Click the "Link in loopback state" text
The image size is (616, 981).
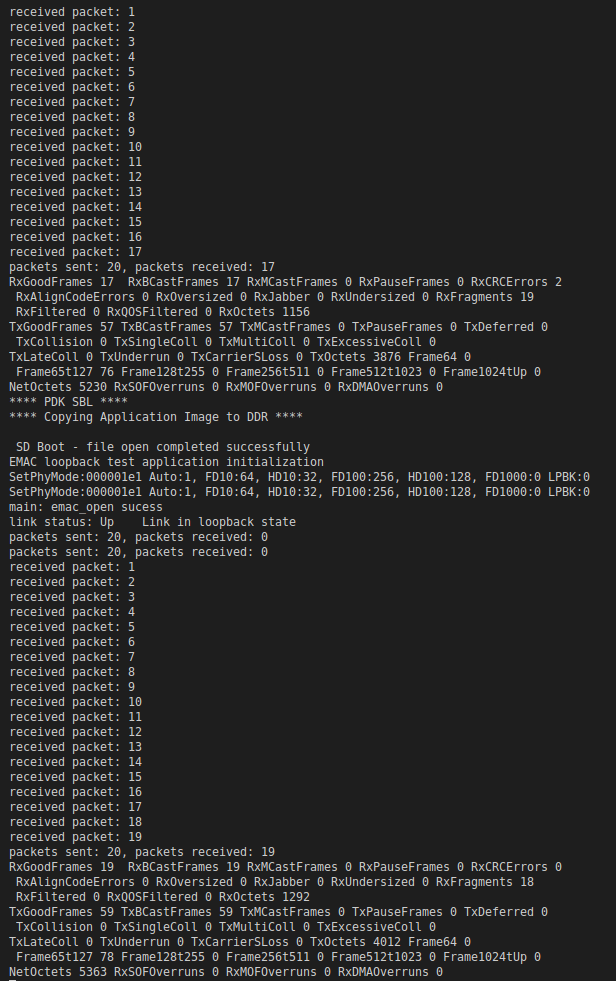219,522
